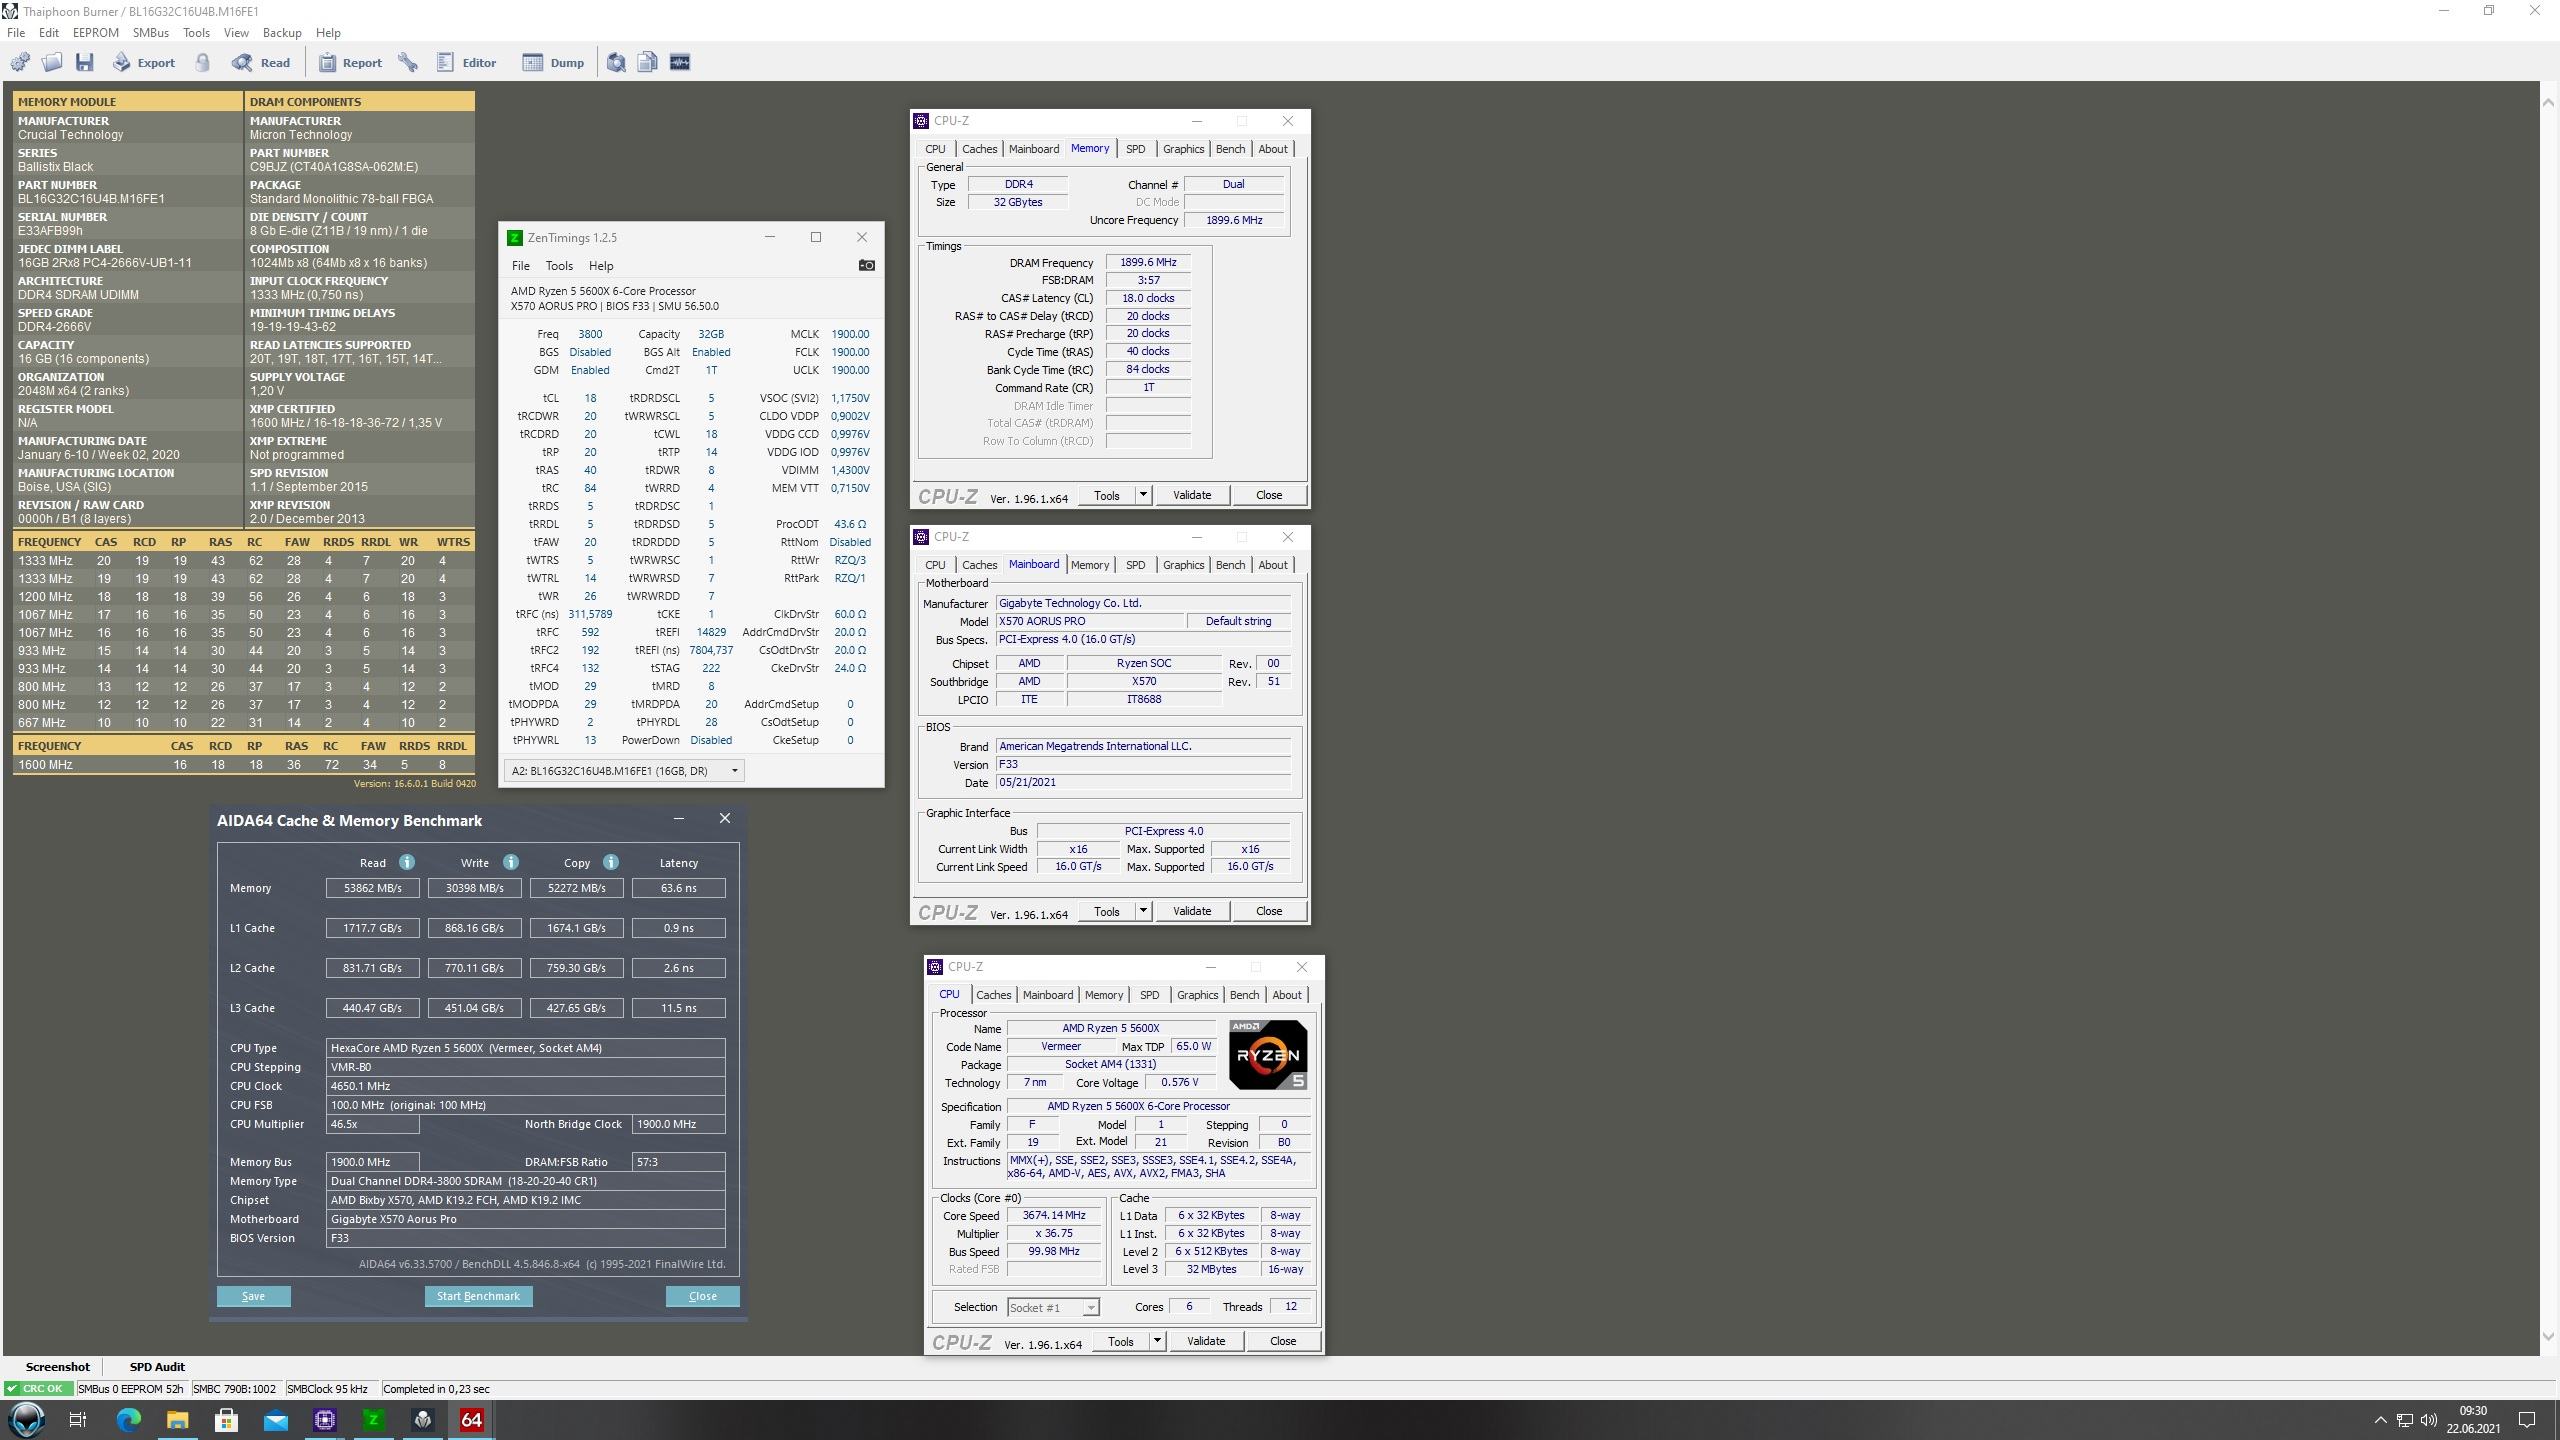Click the CRC OK status indicator
The height and width of the screenshot is (1440, 2560).
[38, 1389]
